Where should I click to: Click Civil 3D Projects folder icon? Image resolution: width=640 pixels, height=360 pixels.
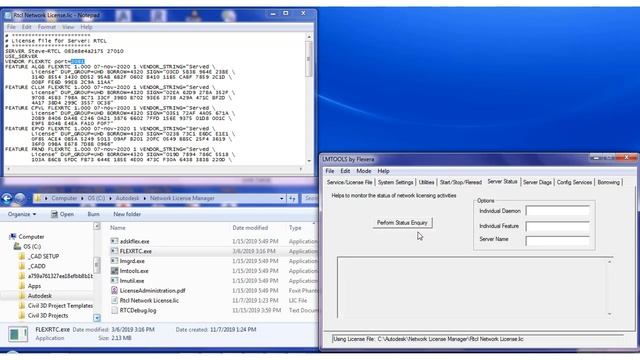point(22,316)
